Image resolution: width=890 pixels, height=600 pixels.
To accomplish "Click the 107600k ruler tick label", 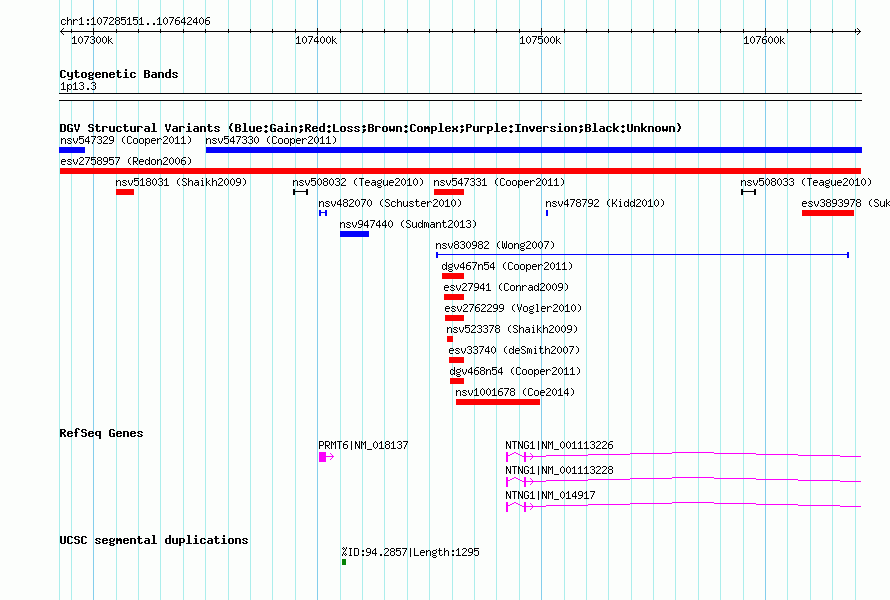I will pyautogui.click(x=764, y=41).
